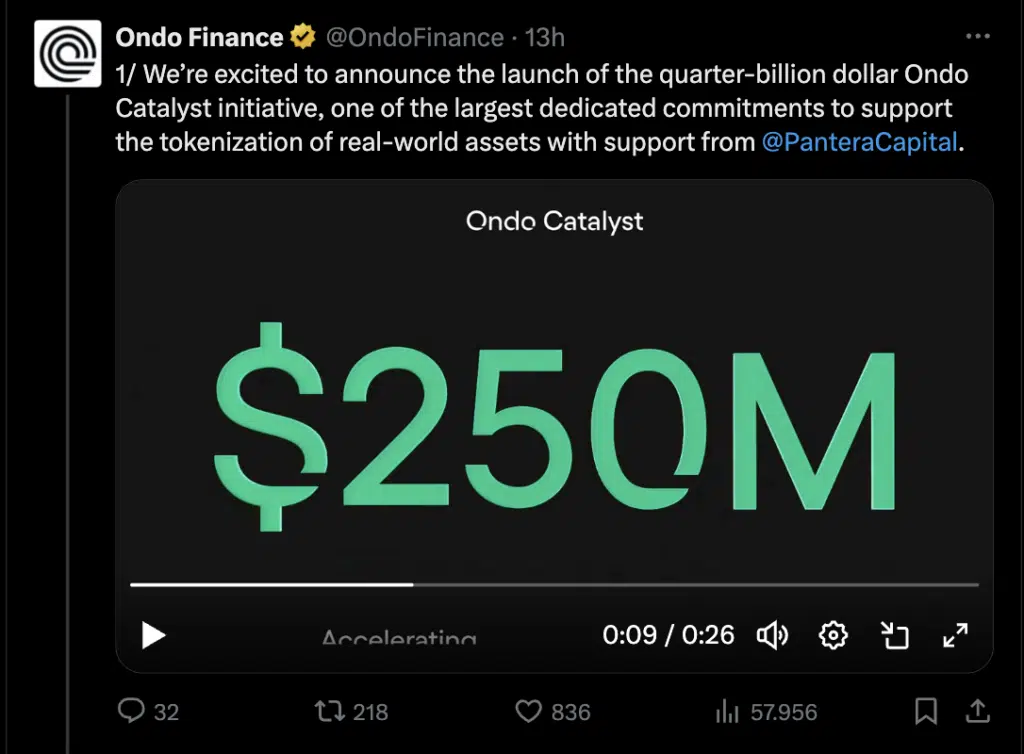Play the Ondo Catalyst video
1024x754 pixels.
[x=153, y=635]
